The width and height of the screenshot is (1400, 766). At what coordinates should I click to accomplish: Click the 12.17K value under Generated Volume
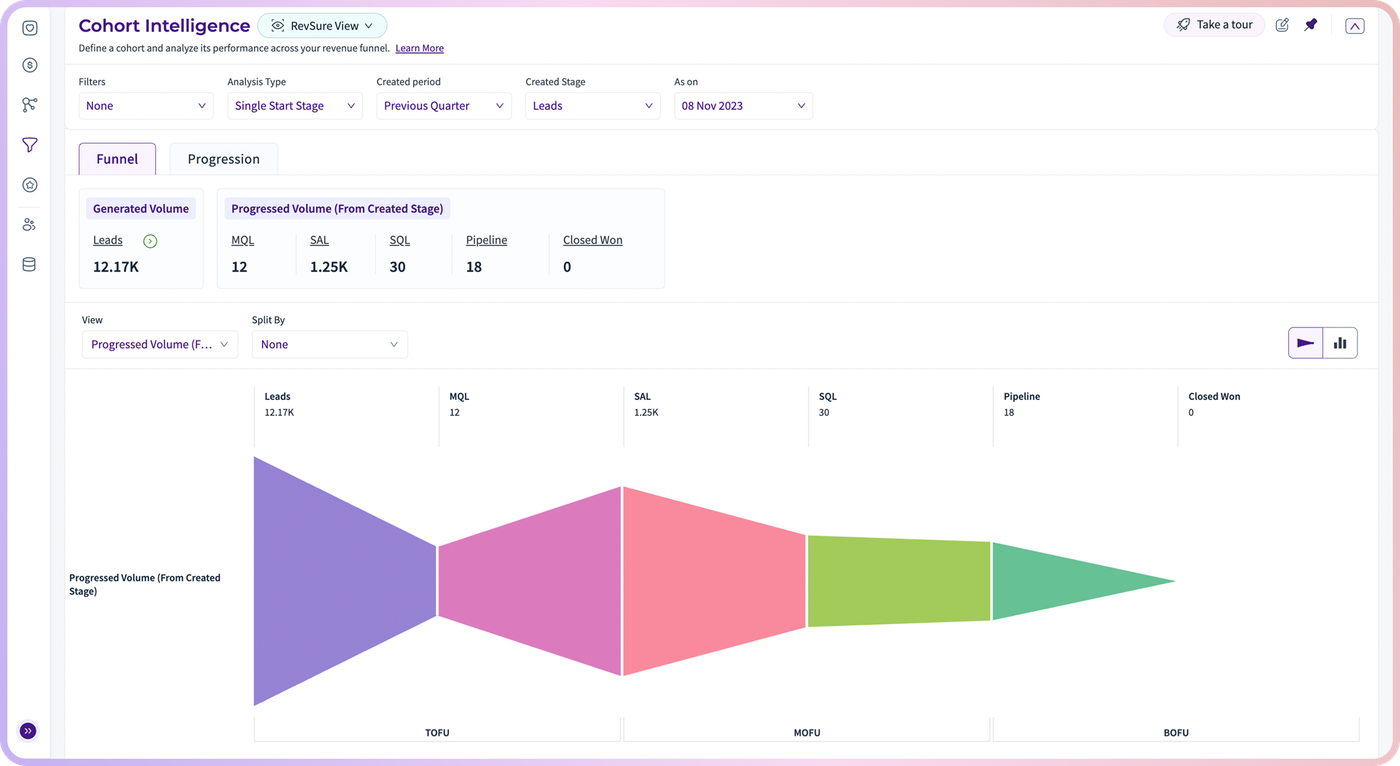(116, 267)
